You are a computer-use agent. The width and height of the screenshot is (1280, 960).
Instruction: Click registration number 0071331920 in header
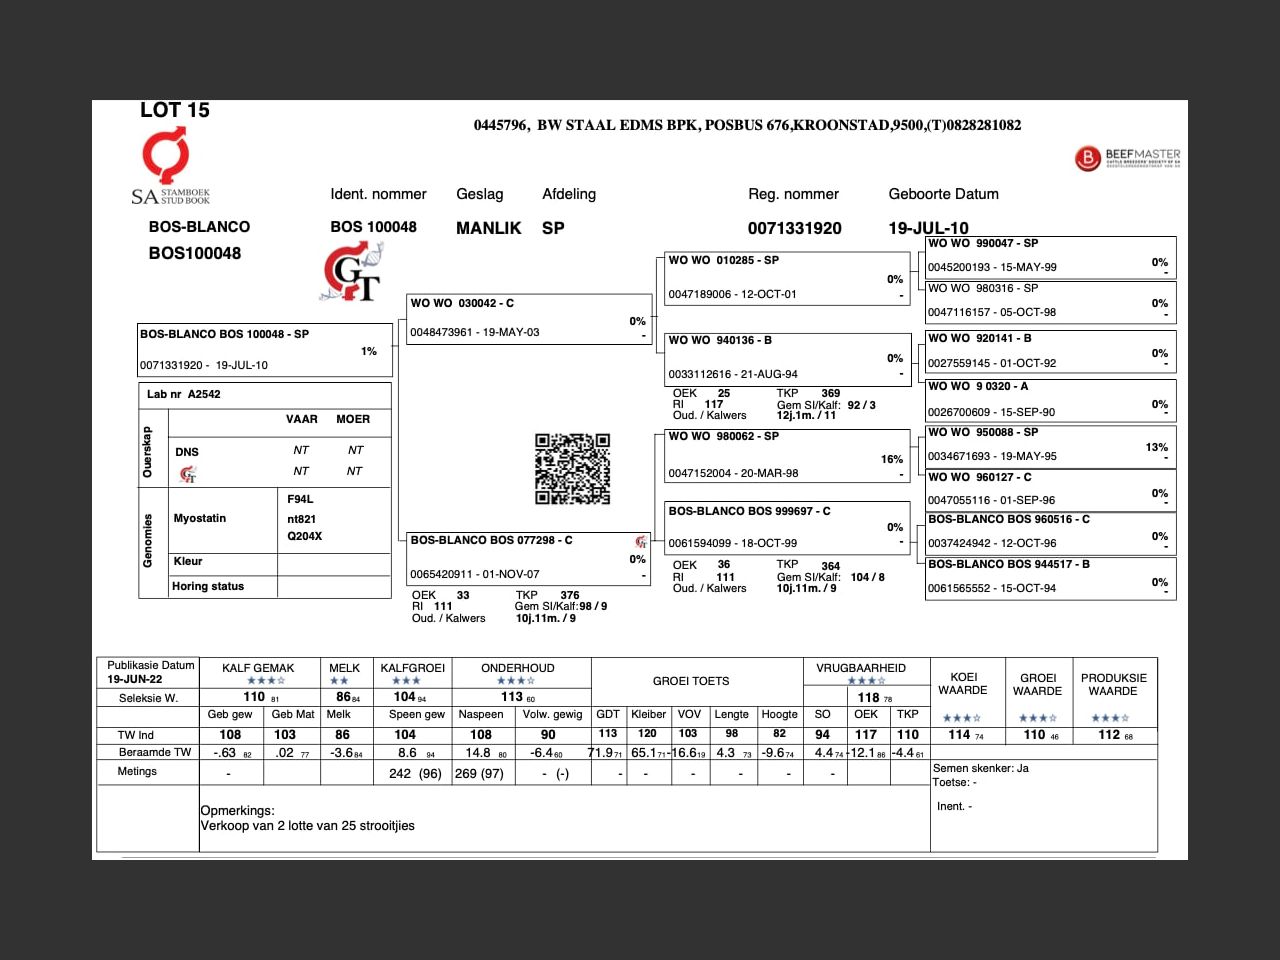[794, 228]
